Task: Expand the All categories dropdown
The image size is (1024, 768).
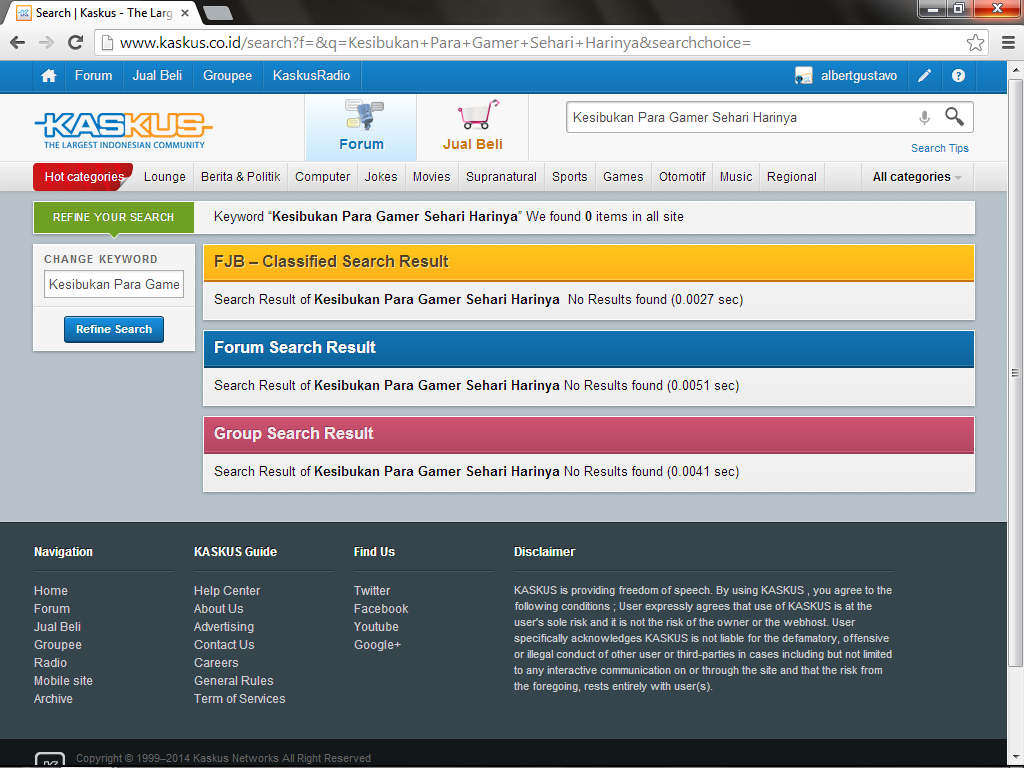Action: point(917,177)
